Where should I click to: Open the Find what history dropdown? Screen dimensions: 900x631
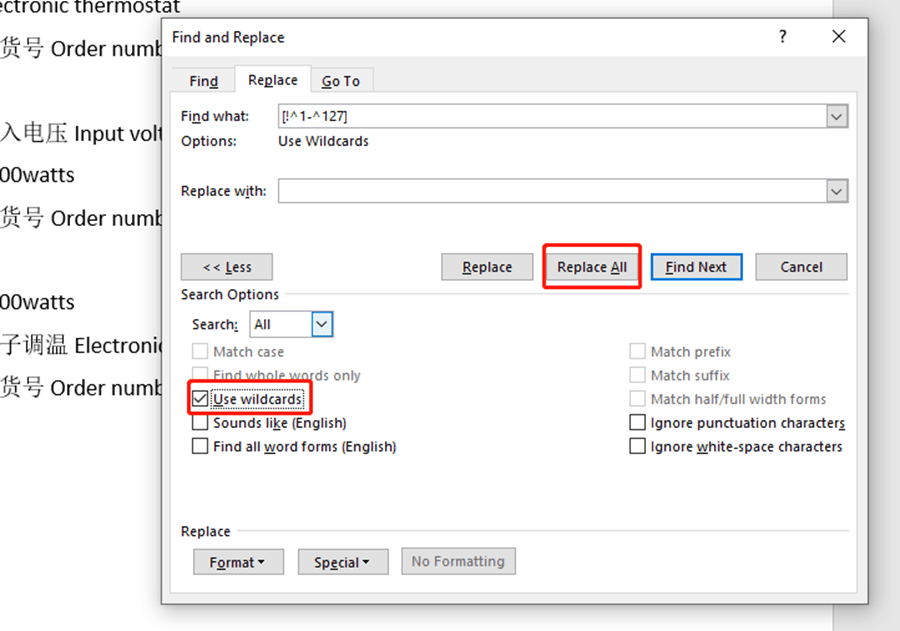(x=836, y=116)
